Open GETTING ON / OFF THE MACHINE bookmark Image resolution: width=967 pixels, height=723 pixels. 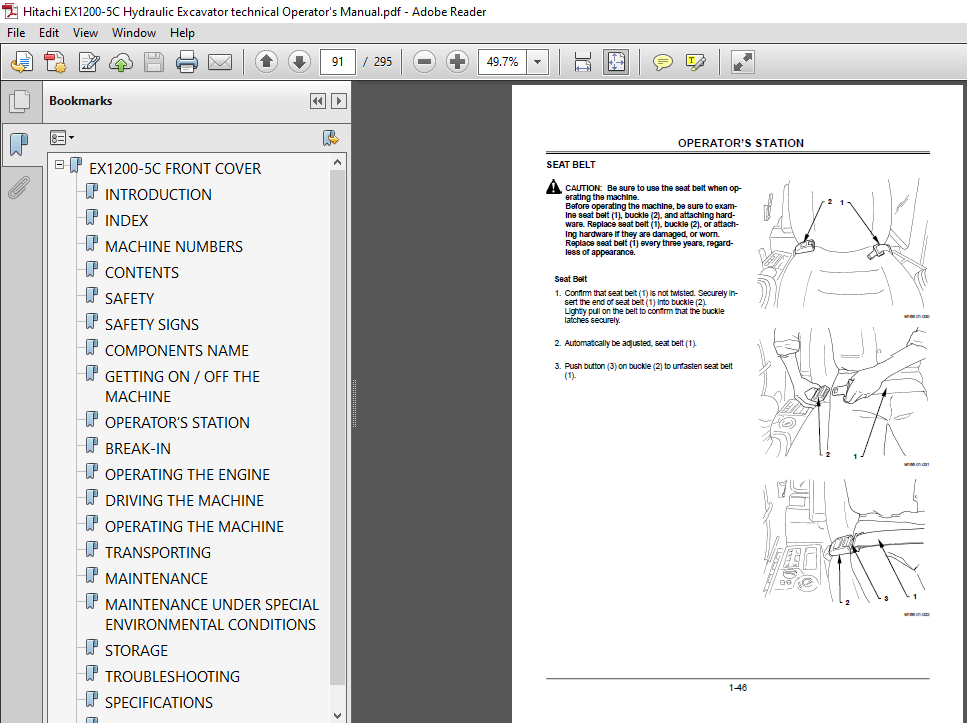click(x=183, y=386)
